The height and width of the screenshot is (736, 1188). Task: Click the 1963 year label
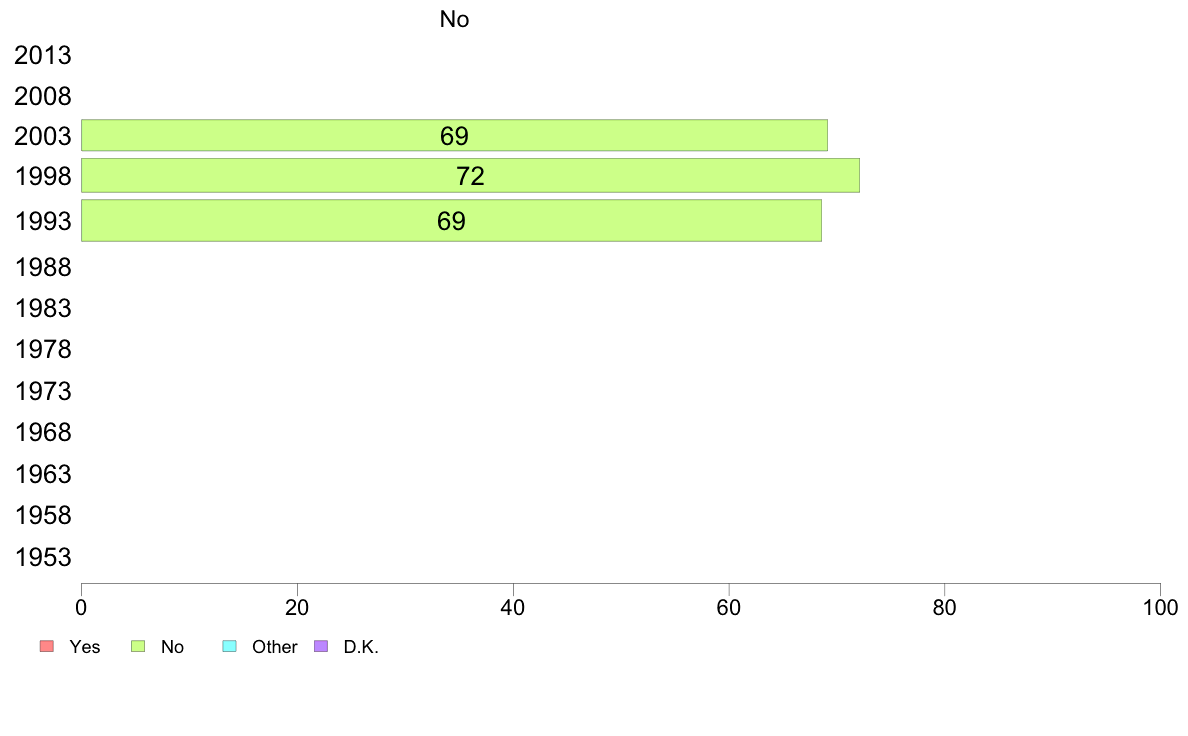43,474
